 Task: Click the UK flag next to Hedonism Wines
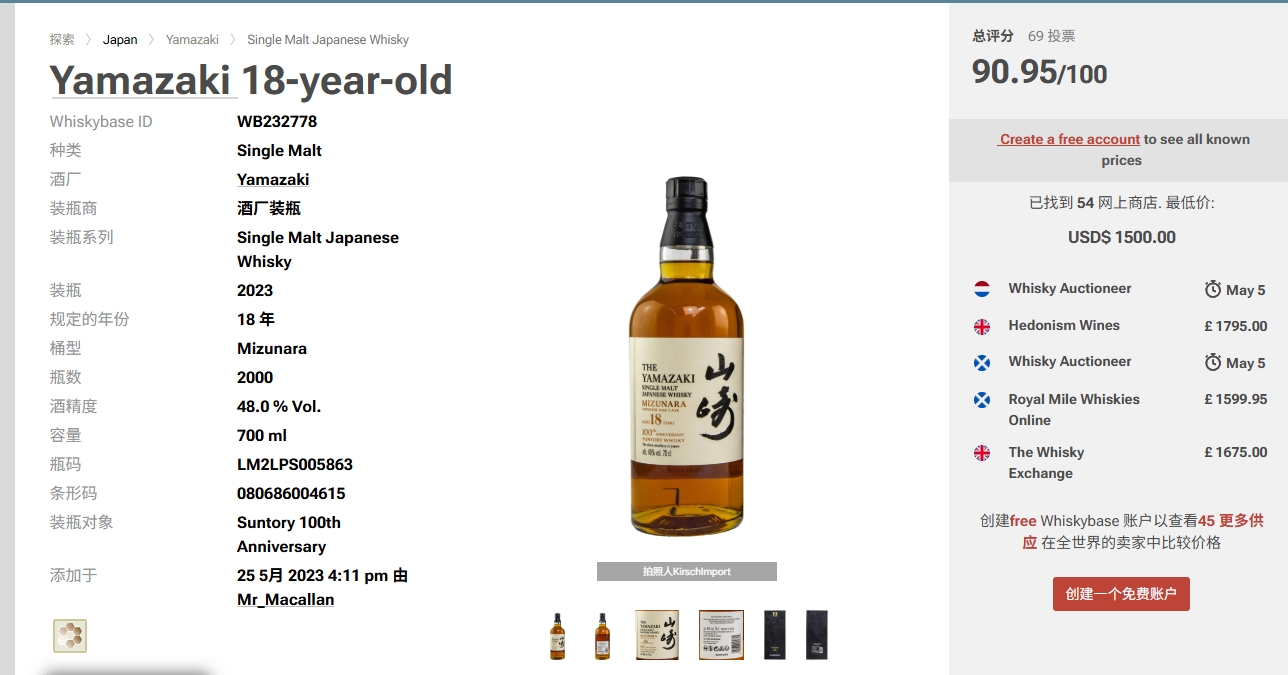[982, 326]
